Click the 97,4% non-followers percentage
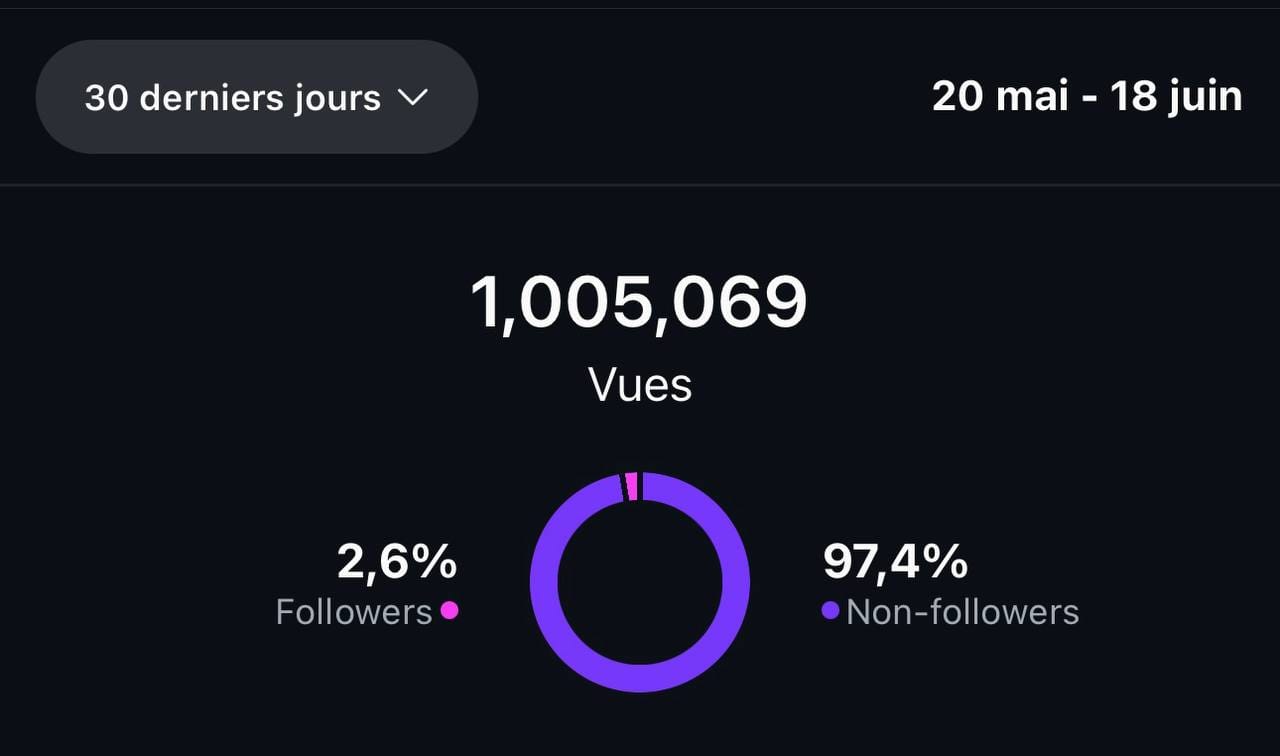The width and height of the screenshot is (1280, 756). 895,562
